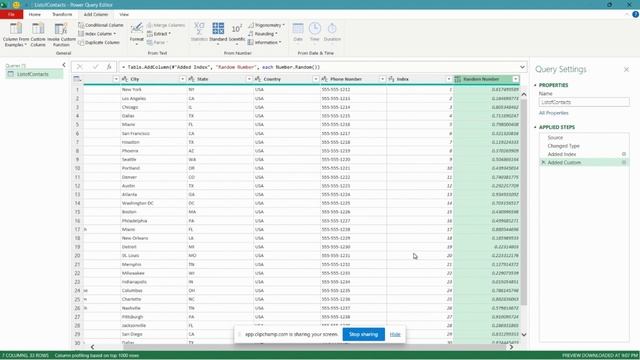Screen dimensions: 640x360
Task: Click the horizontal scrollbar left arrow
Action: coord(92,347)
